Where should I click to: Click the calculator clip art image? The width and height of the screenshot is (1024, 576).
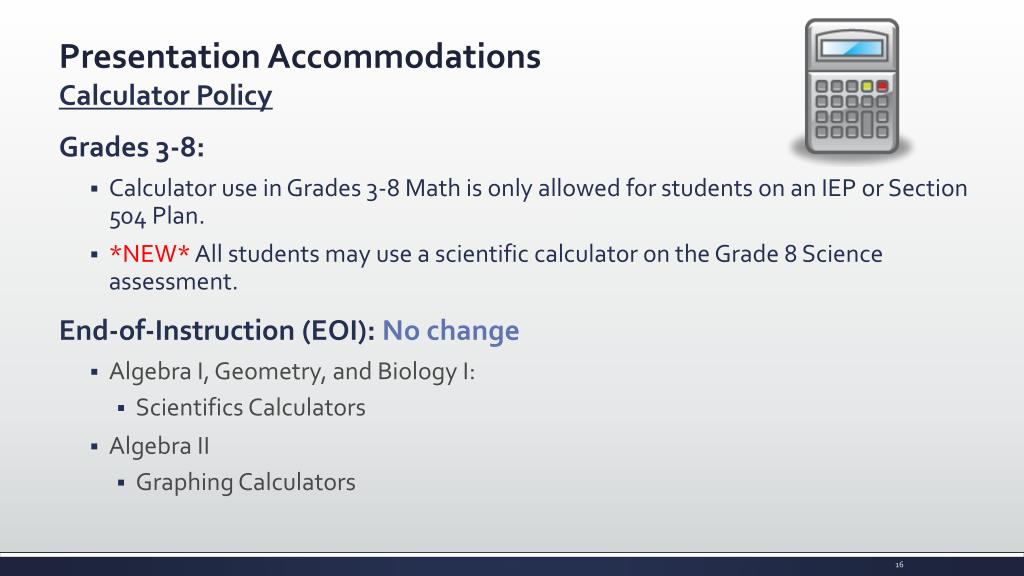(x=852, y=89)
